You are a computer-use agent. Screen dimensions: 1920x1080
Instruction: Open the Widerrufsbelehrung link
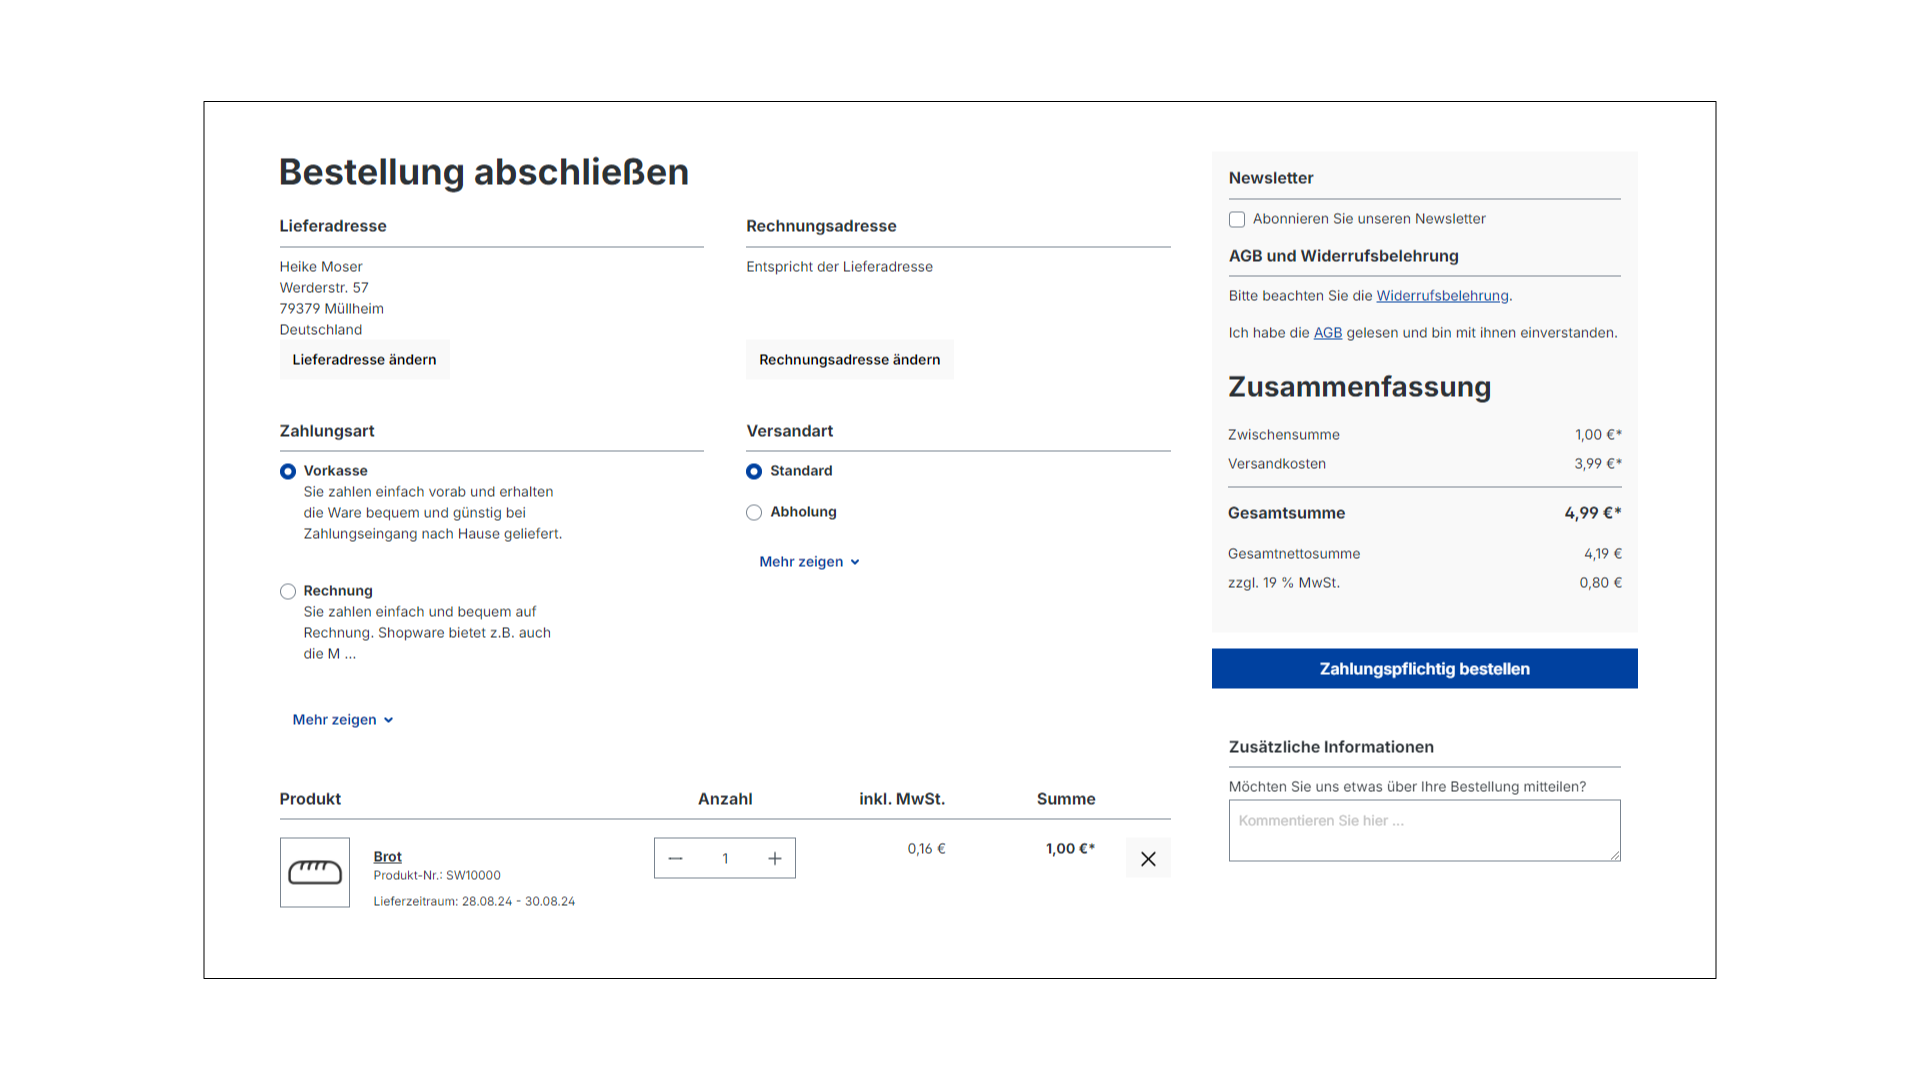point(1442,296)
